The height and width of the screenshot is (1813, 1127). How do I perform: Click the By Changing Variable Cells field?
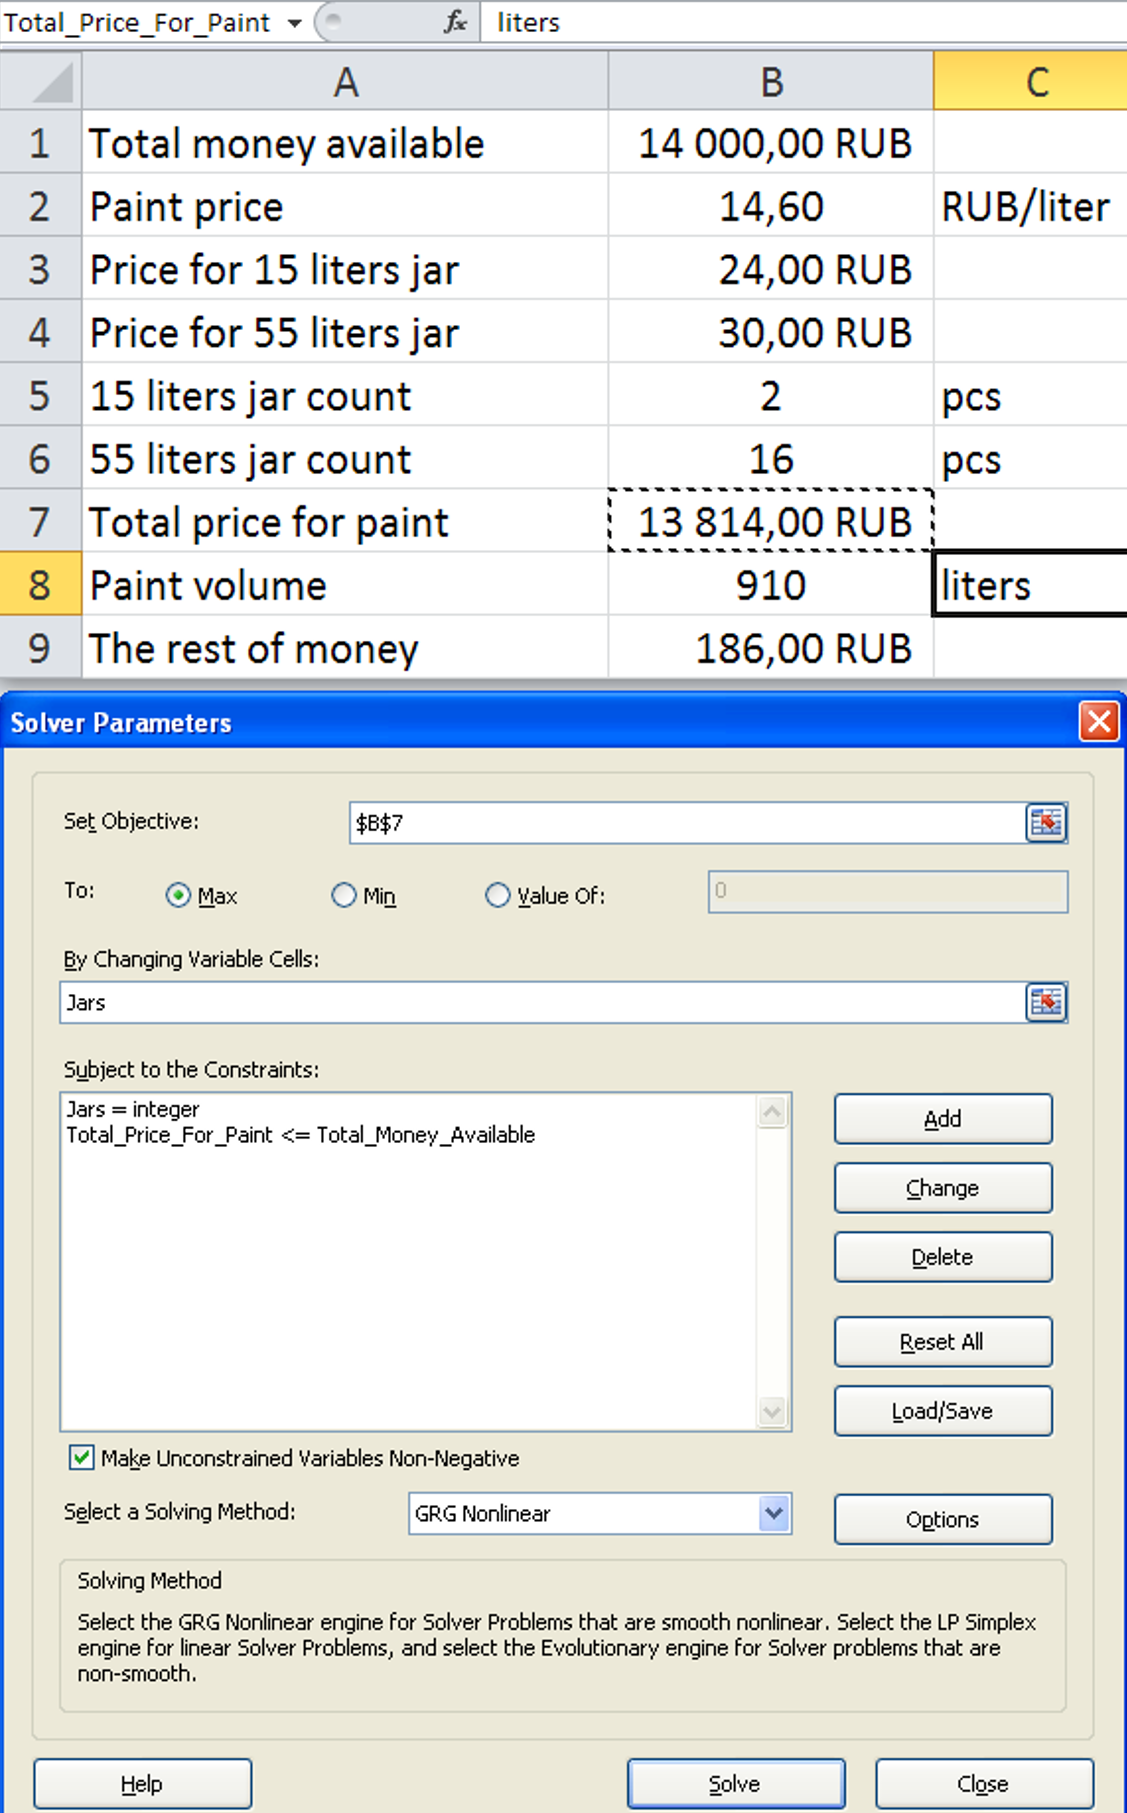542,1002
